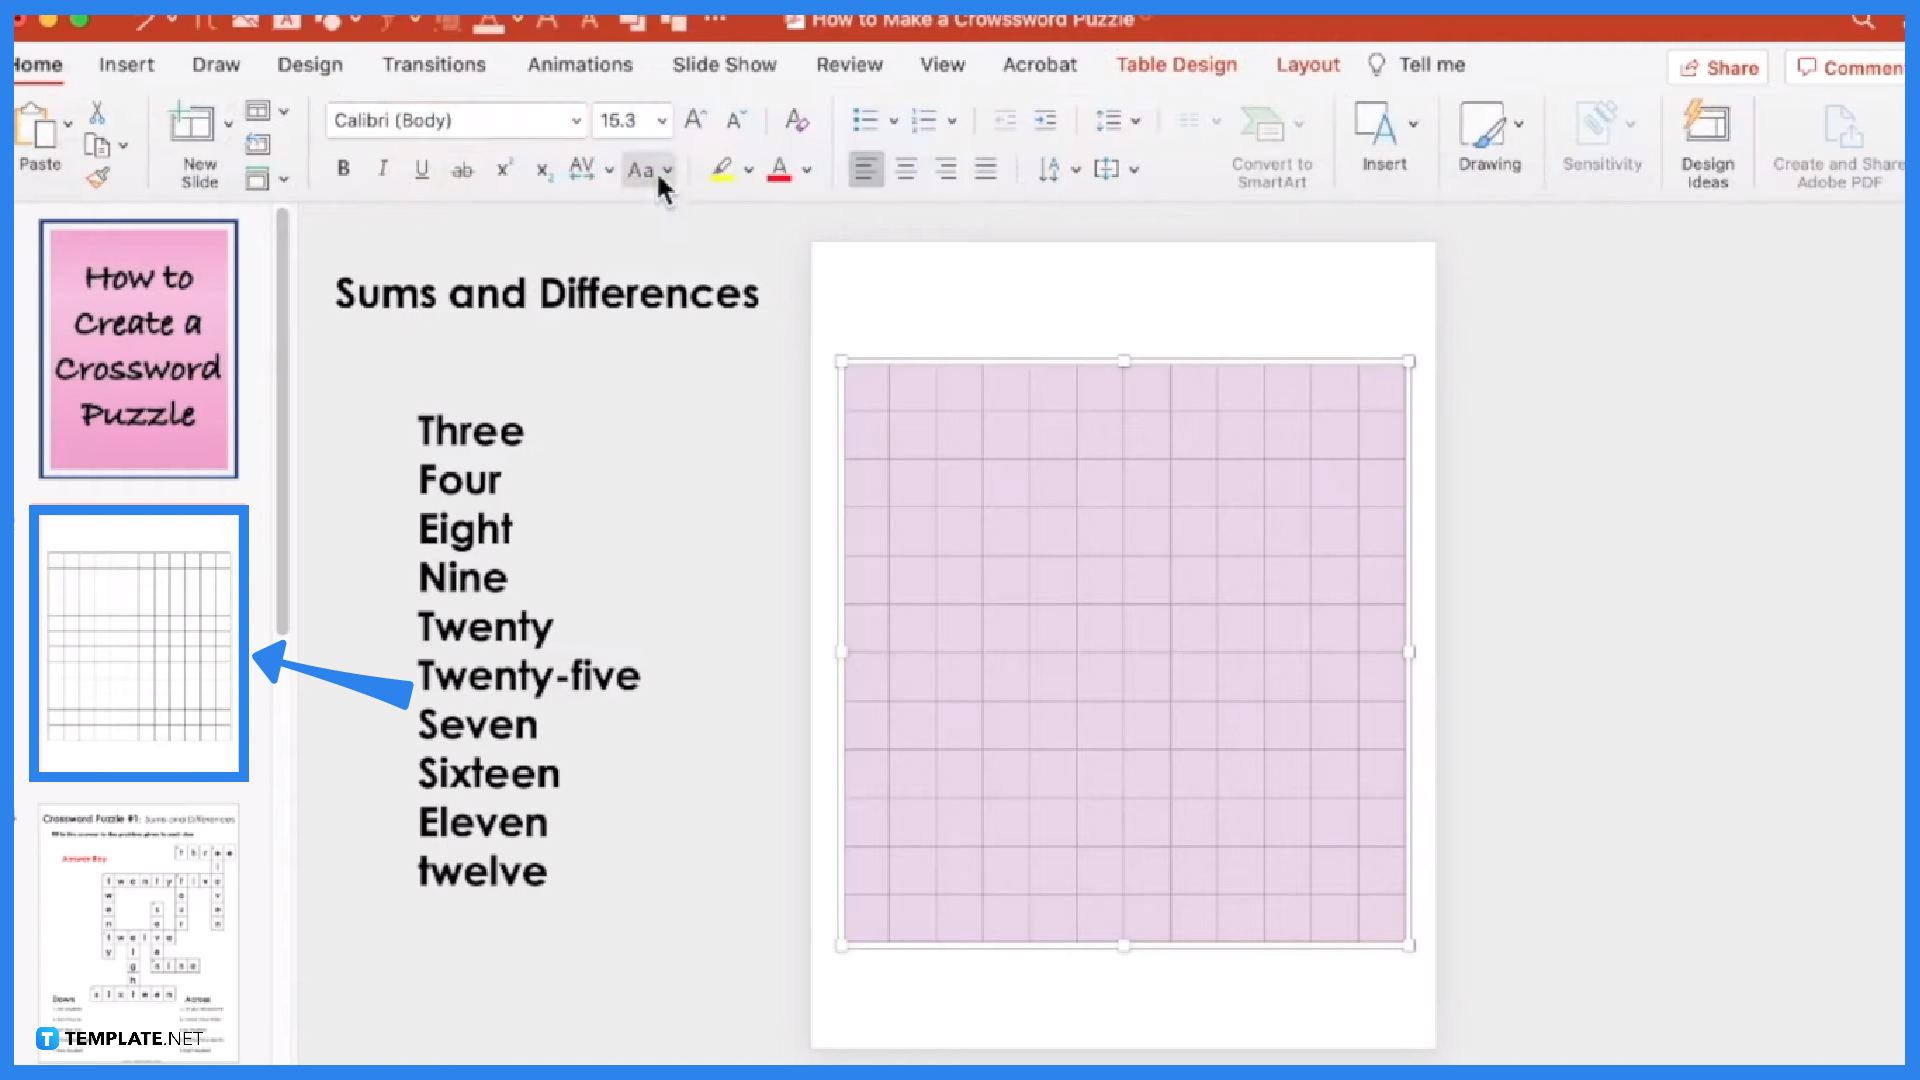Click the Increase Font Size icon
Image resolution: width=1920 pixels, height=1080 pixels.
coord(695,120)
